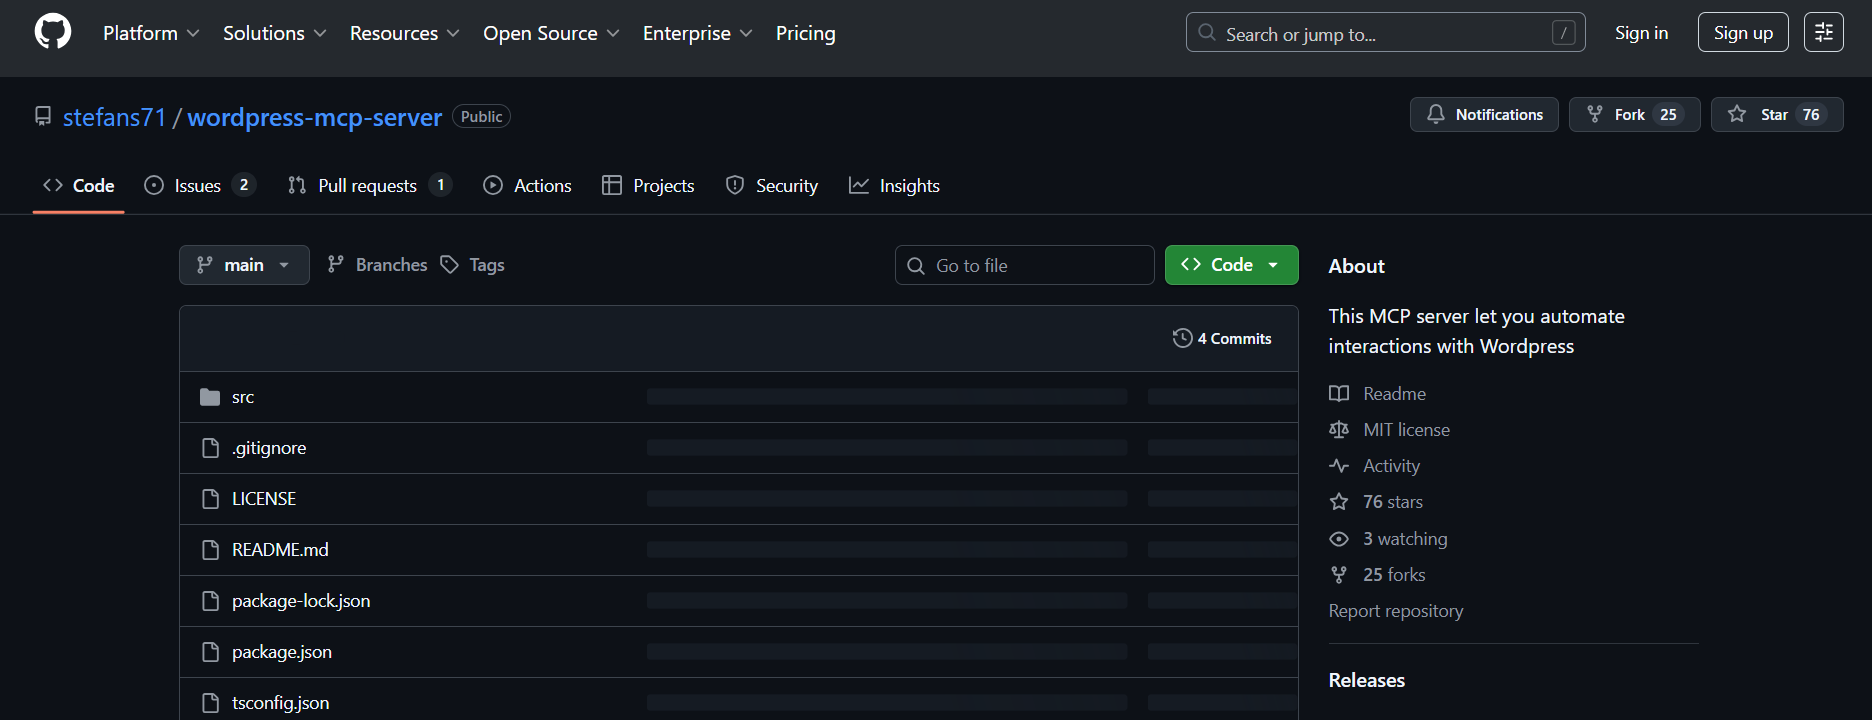Open the Releases section heading

(1366, 680)
